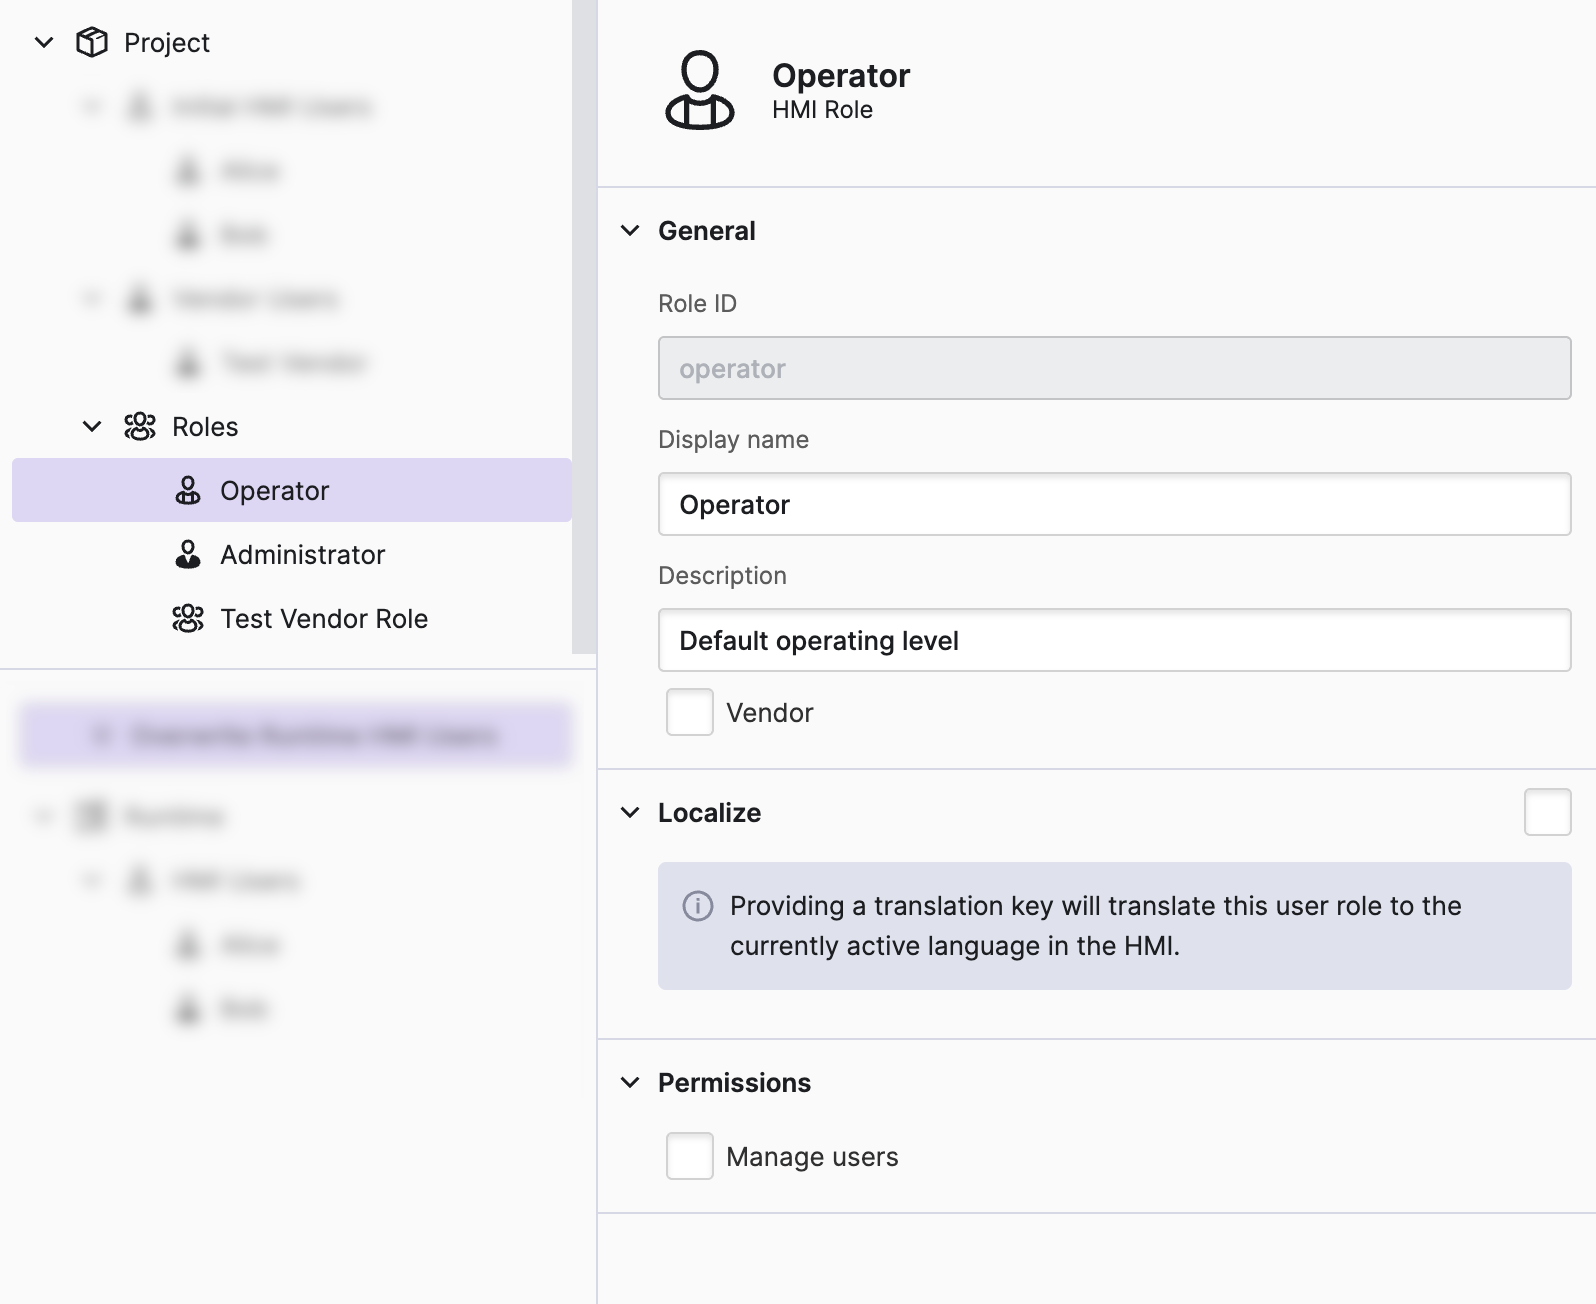Collapse the Project tree node
Image resolution: width=1596 pixels, height=1304 pixels.
coord(44,42)
